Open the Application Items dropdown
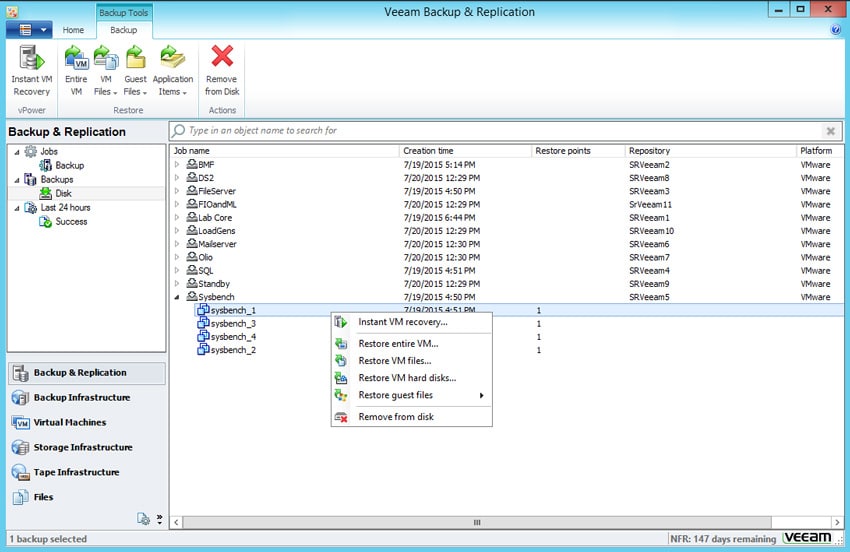Screen dimensions: 850x552 172,71
